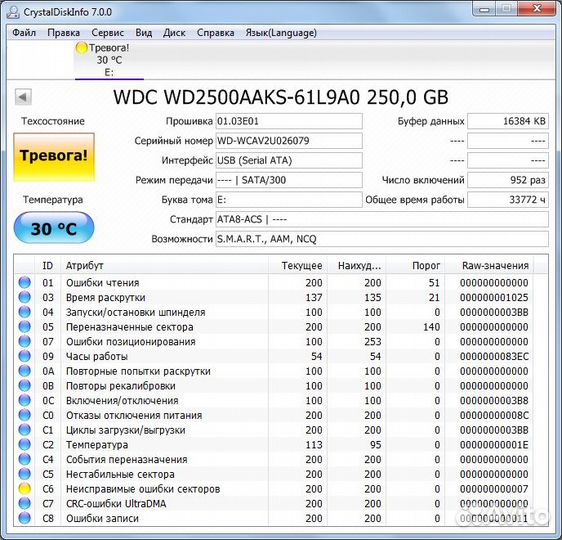
Task: Click status icon for C5 Нестабильные сектора
Action: [x=25, y=474]
